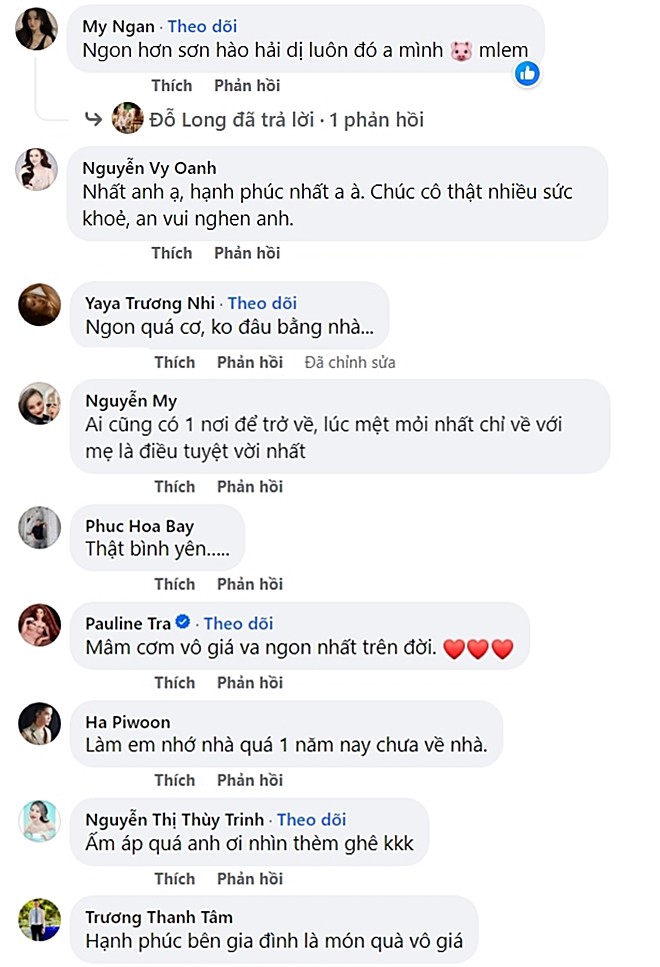Open My Ngan's profile avatar
The width and height of the screenshot is (660, 967).
tap(36, 28)
